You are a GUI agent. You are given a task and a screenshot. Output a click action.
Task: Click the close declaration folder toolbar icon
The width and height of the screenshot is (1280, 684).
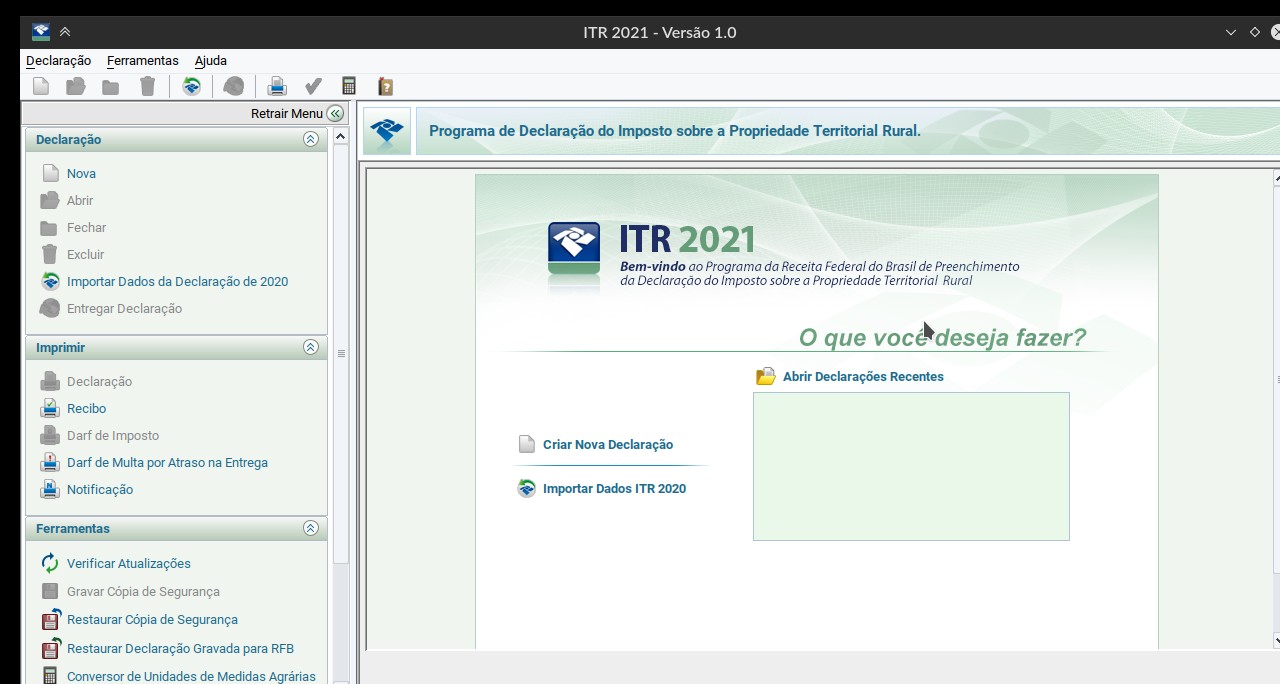(x=111, y=86)
